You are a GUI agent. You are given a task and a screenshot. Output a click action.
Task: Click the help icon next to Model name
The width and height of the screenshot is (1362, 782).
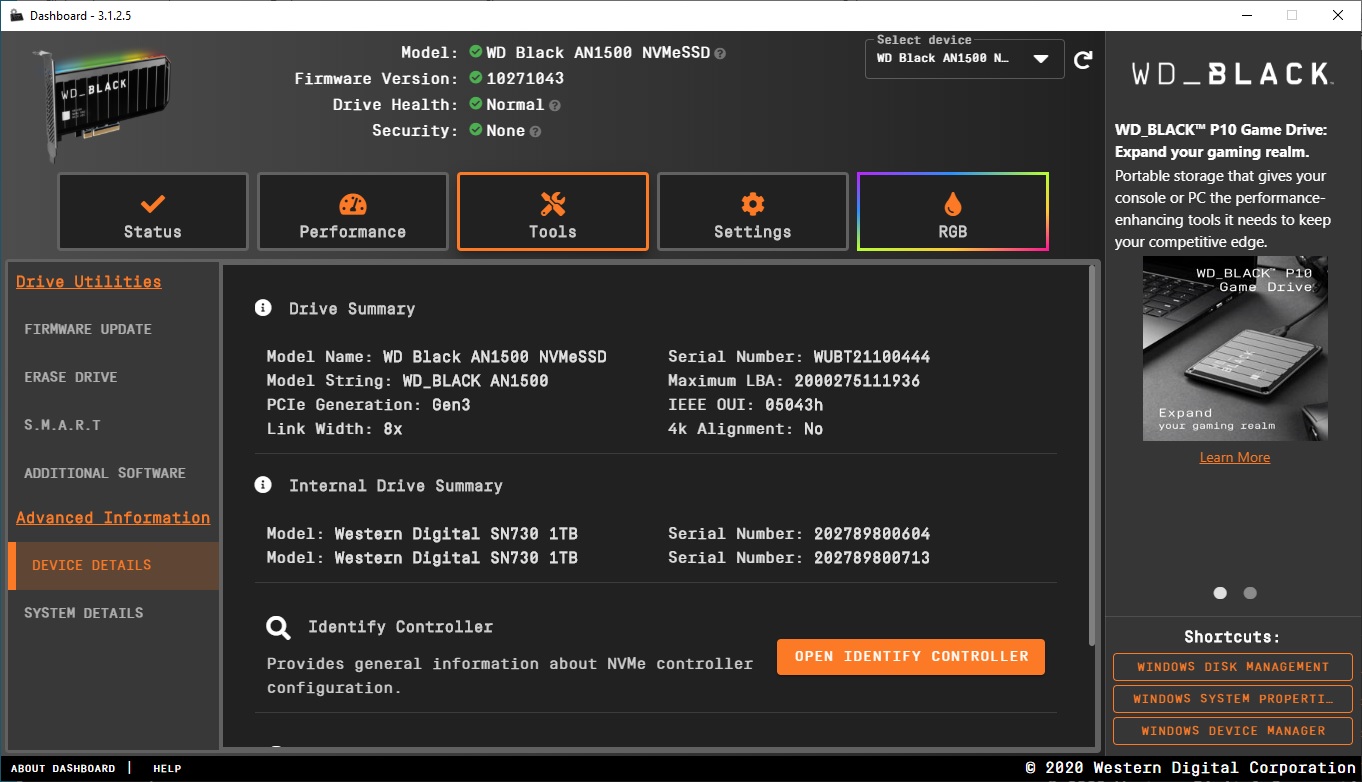coord(720,53)
